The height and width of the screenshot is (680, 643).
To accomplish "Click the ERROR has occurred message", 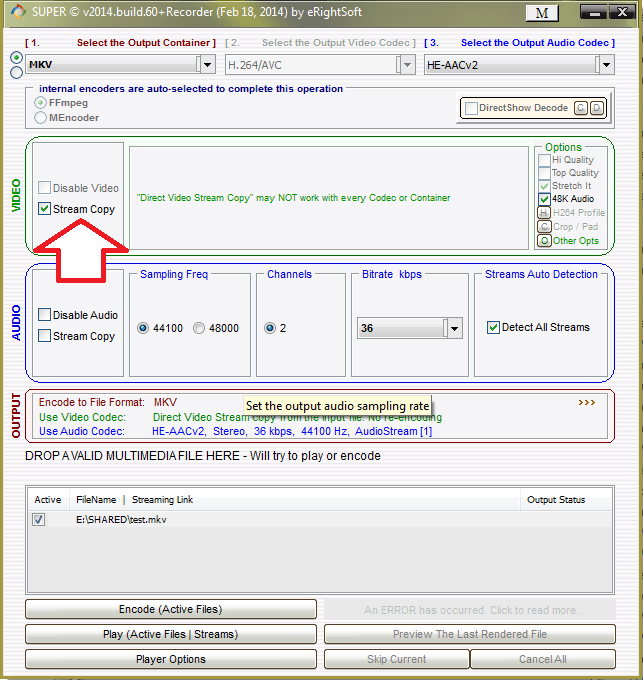I will (470, 609).
